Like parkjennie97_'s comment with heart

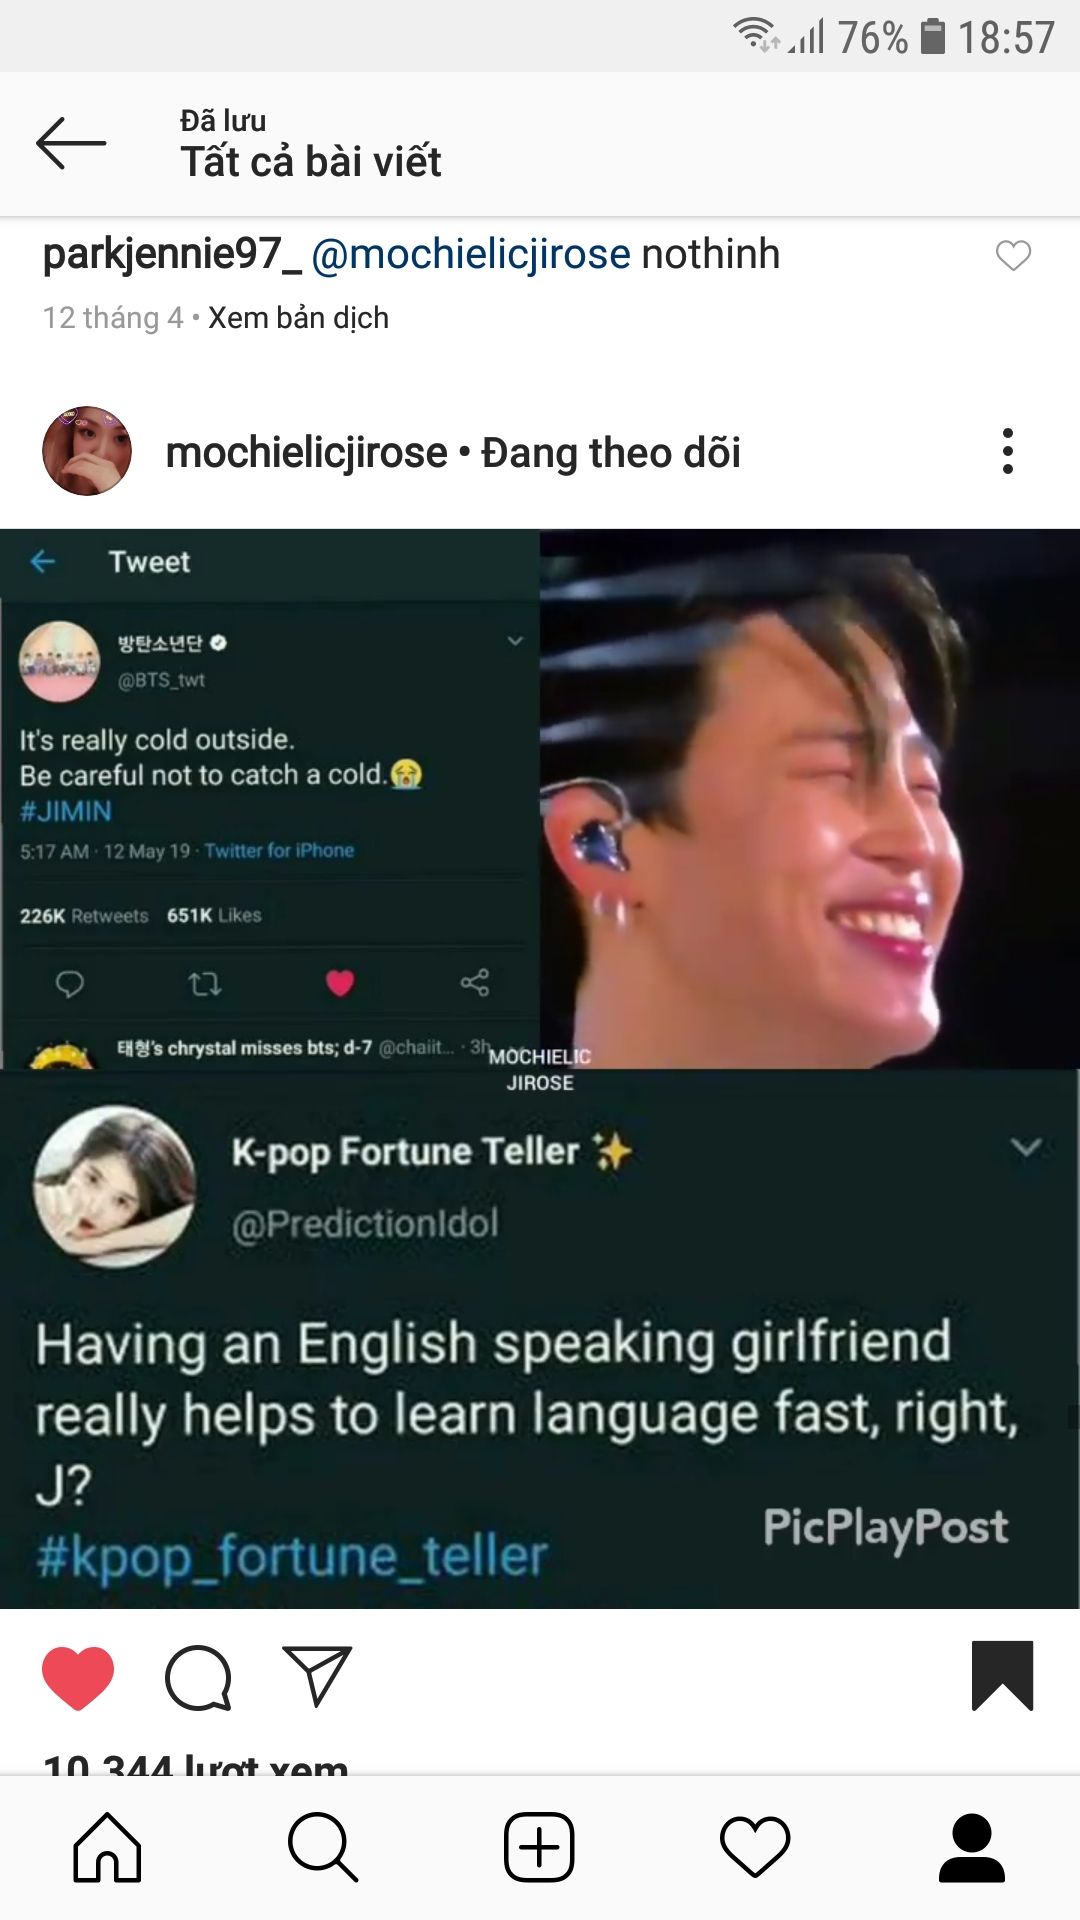click(1013, 256)
